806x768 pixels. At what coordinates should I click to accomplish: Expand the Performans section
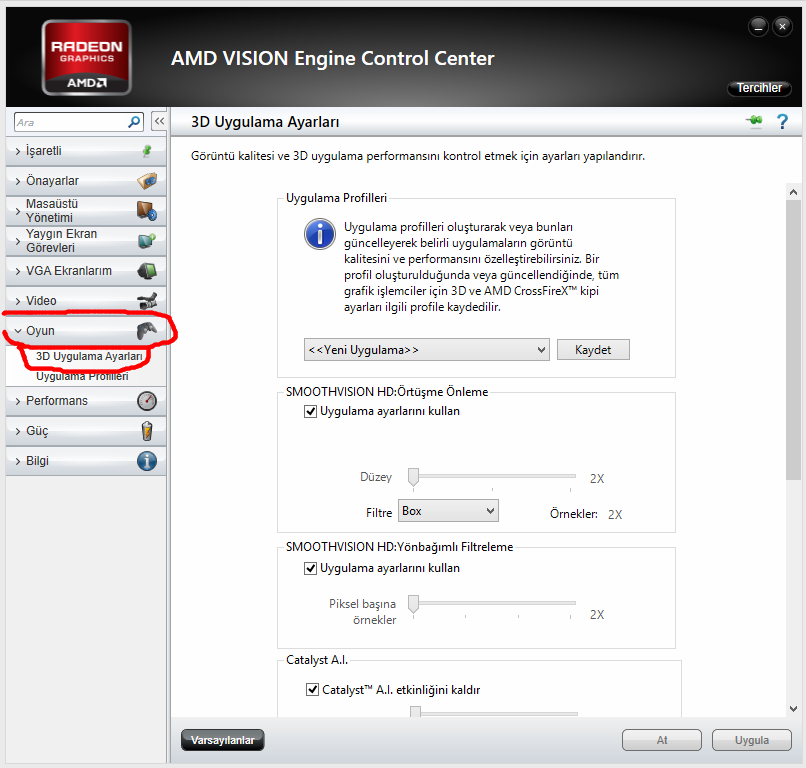click(x=86, y=400)
